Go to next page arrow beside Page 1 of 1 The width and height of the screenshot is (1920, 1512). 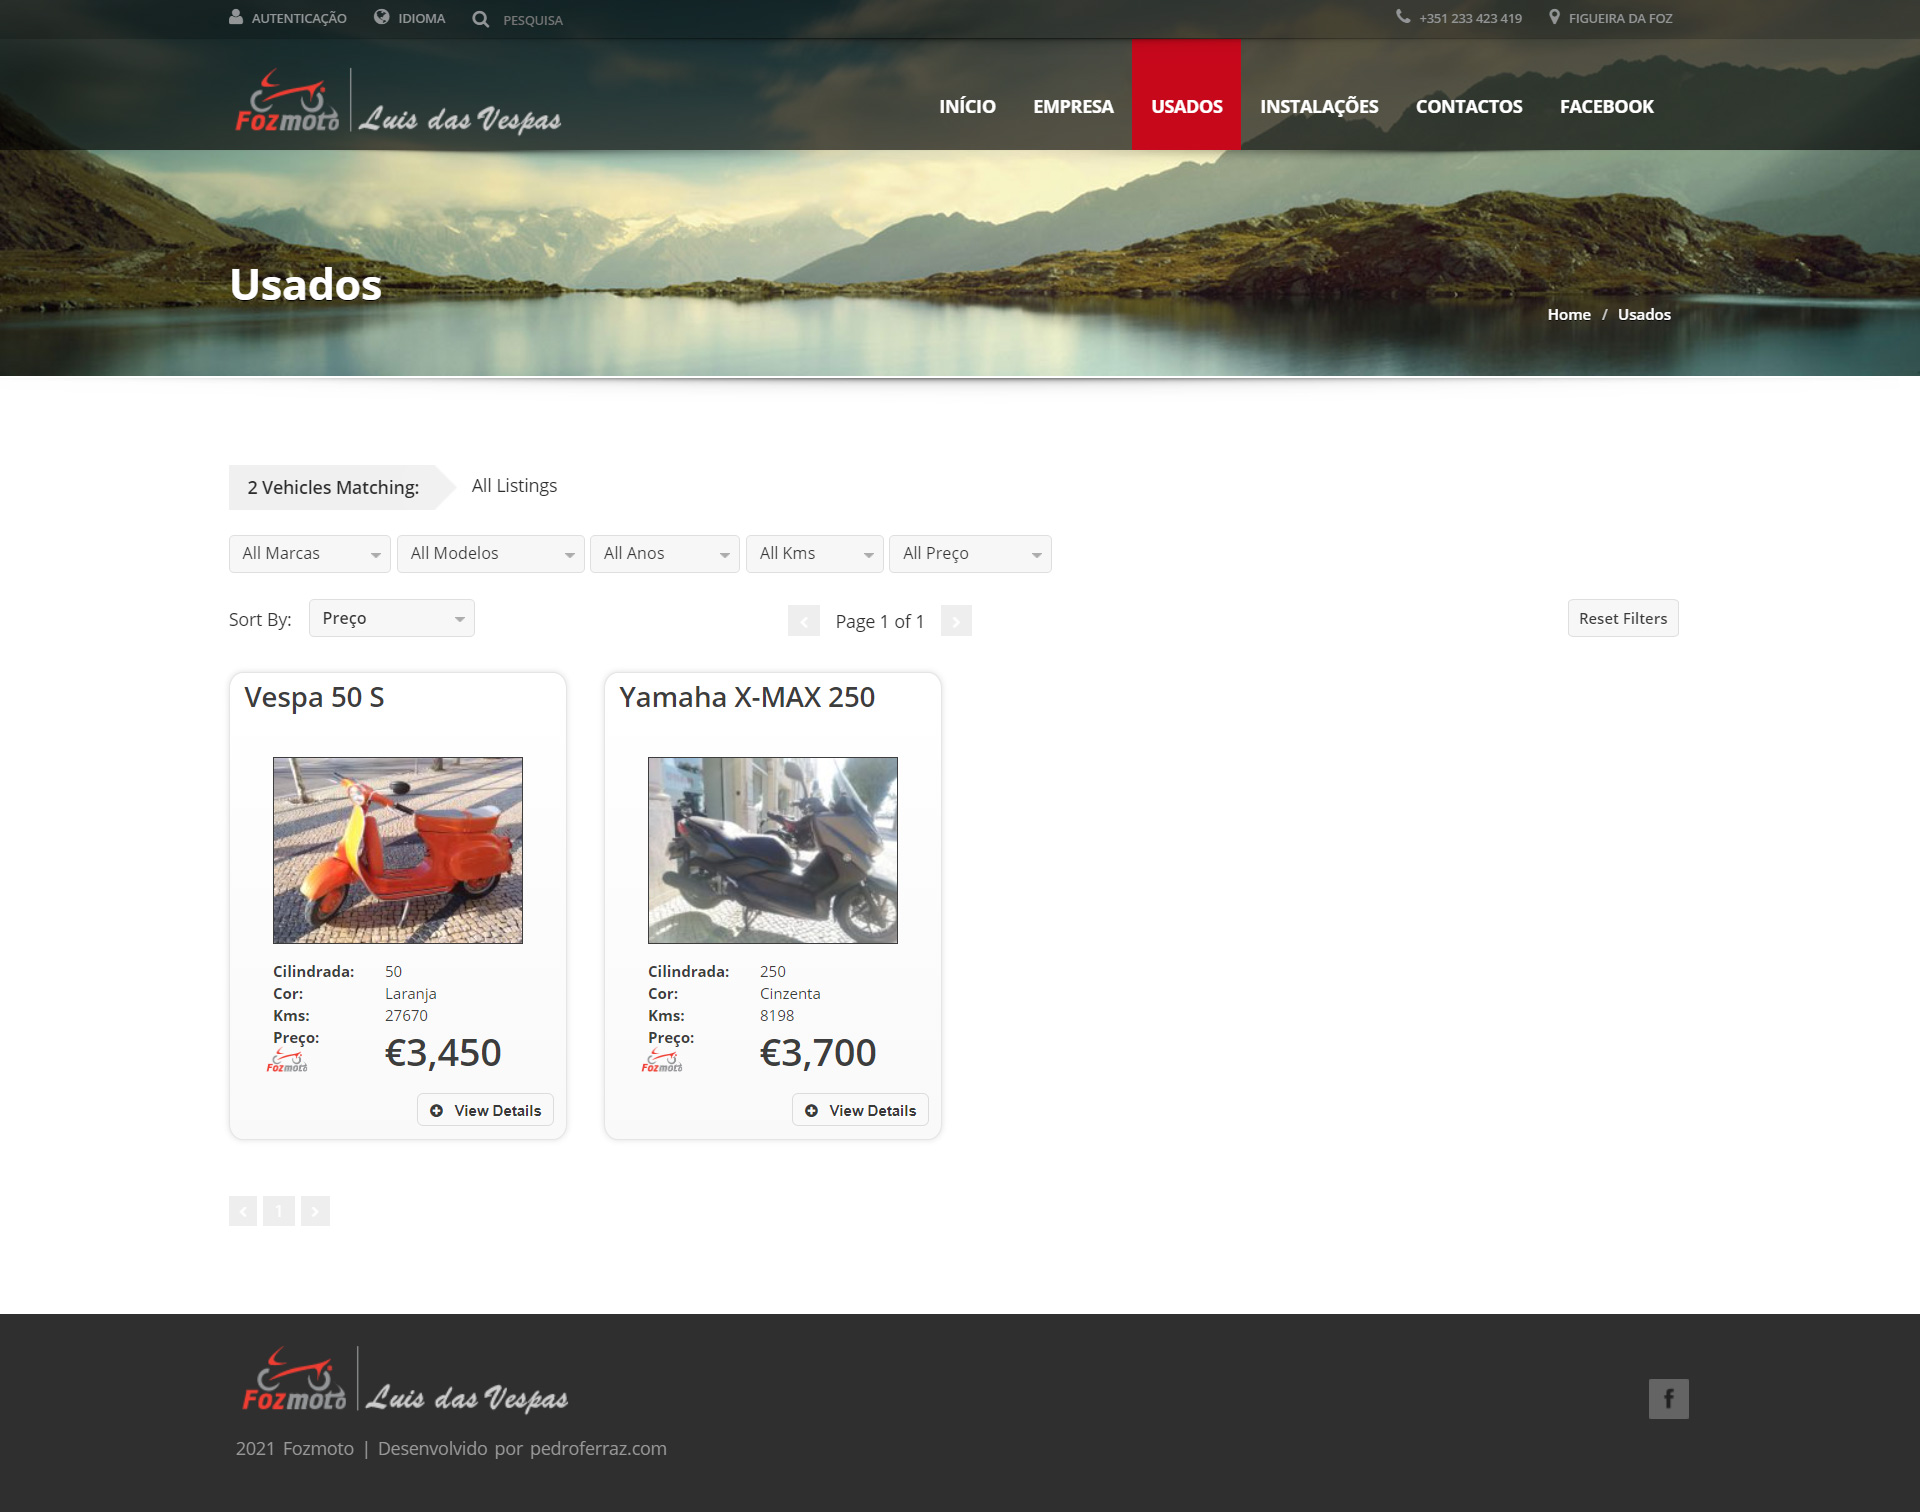(x=956, y=621)
